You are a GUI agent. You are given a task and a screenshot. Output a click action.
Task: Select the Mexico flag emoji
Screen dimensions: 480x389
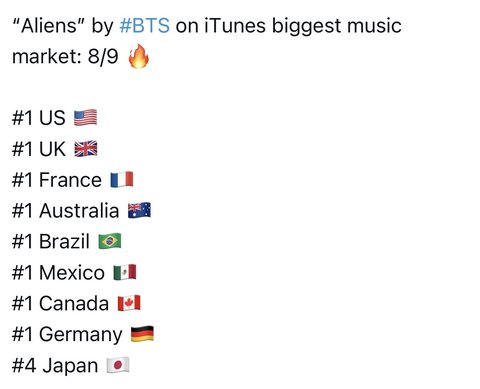pyautogui.click(x=125, y=272)
